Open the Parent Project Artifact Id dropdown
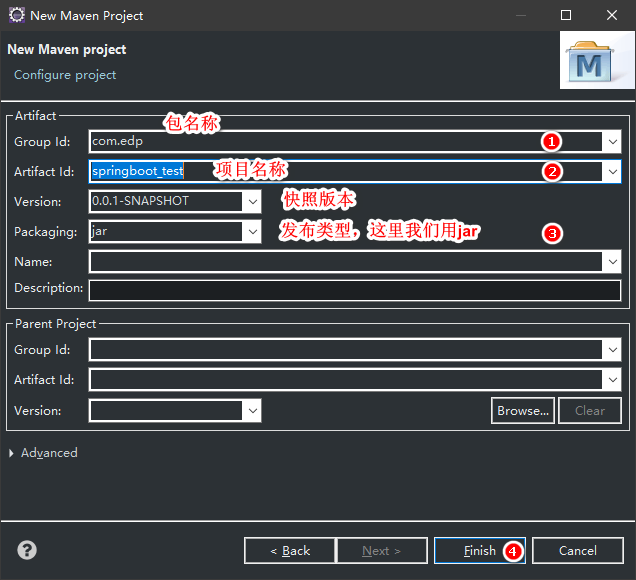The image size is (636, 580). coord(612,380)
